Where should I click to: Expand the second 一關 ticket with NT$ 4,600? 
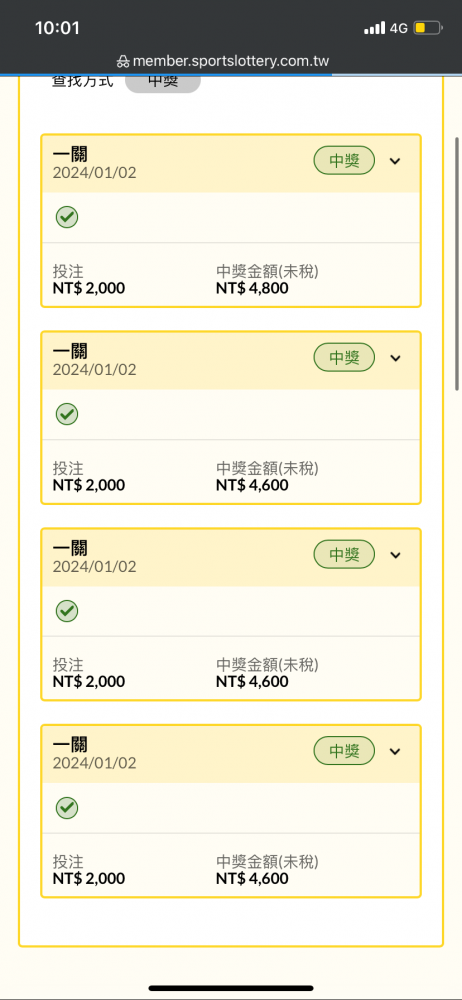[395, 358]
